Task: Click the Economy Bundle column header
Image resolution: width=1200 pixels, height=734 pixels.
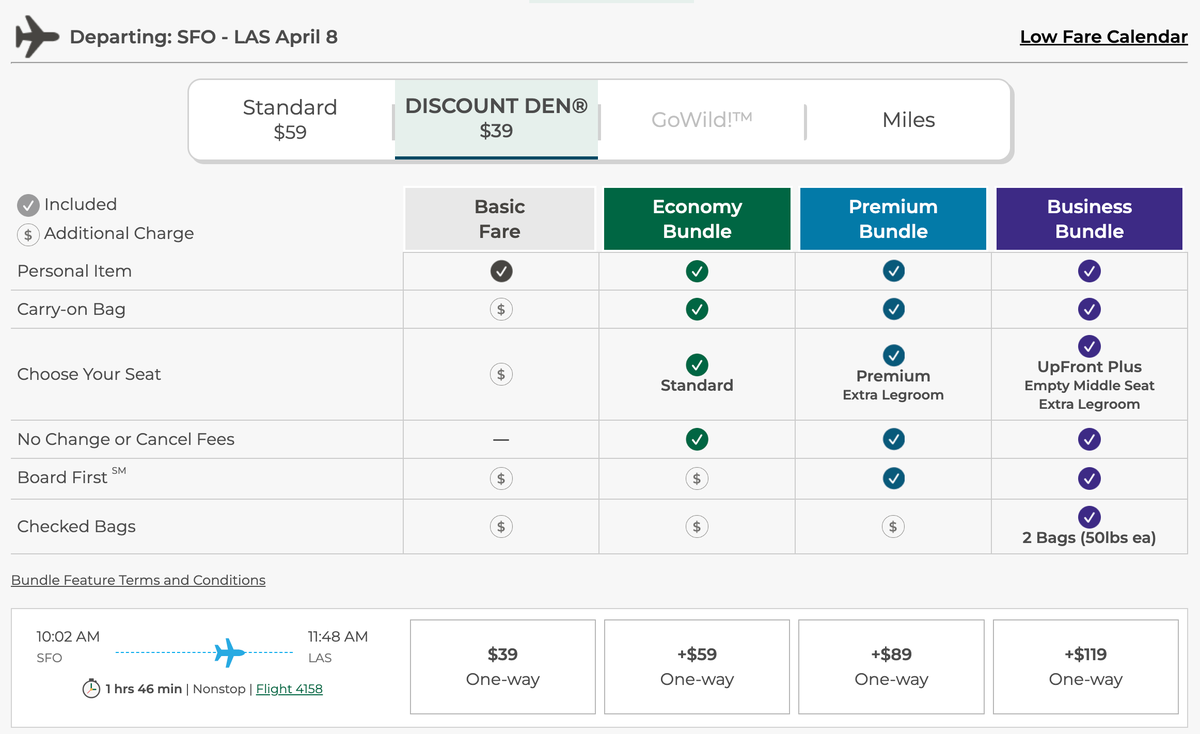Action: click(696, 218)
